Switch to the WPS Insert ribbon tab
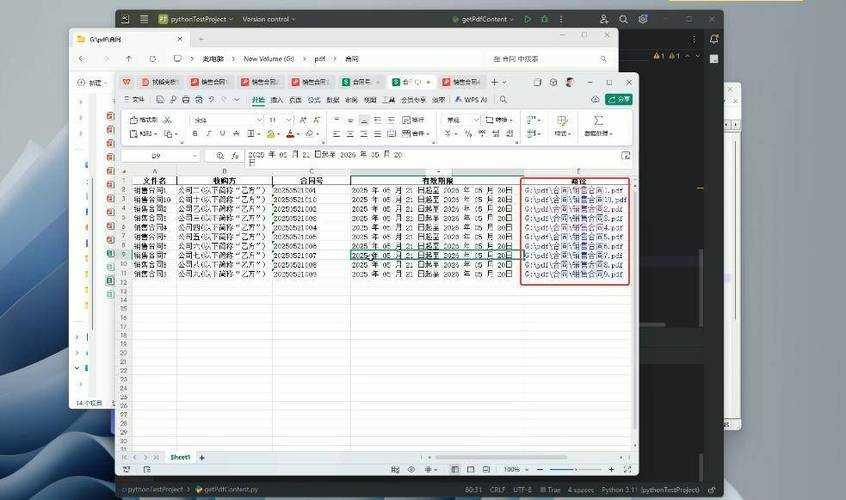846x500 pixels. coord(277,100)
